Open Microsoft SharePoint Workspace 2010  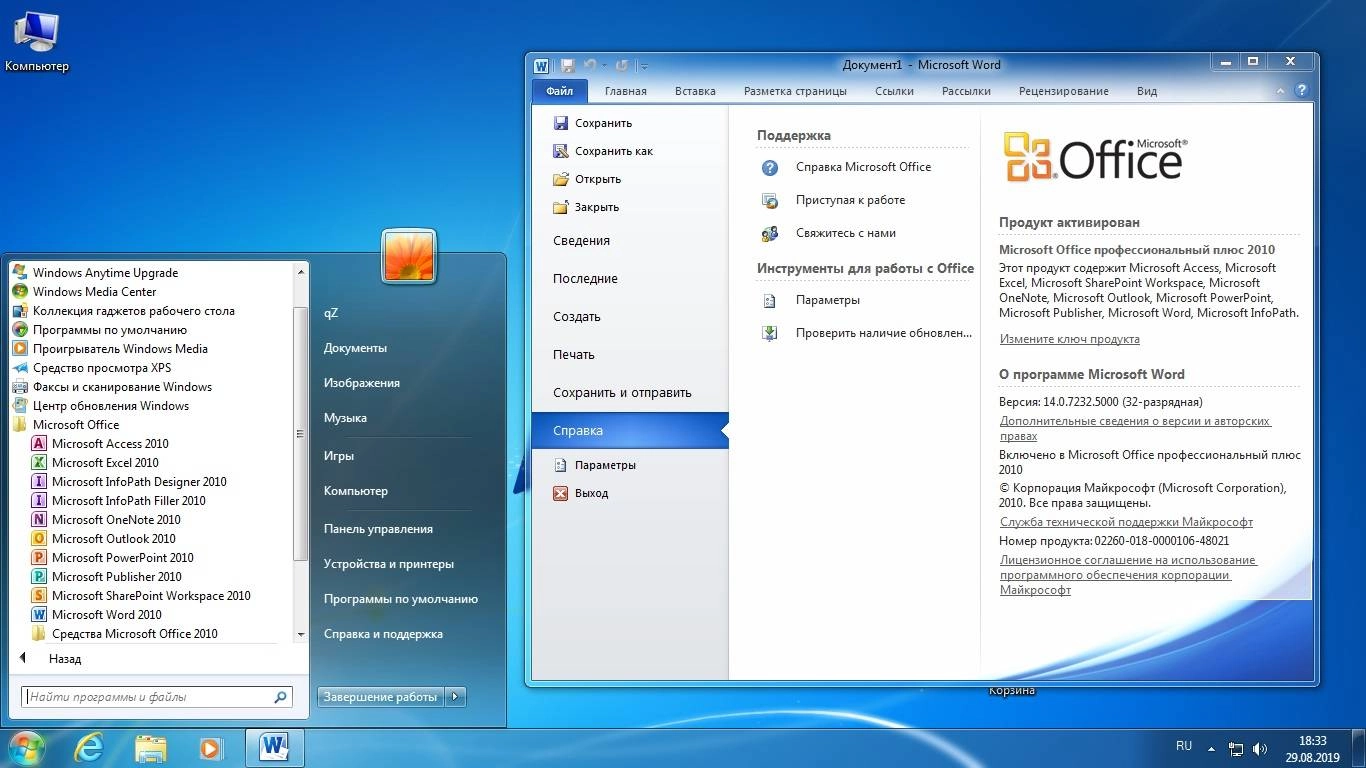coord(151,596)
